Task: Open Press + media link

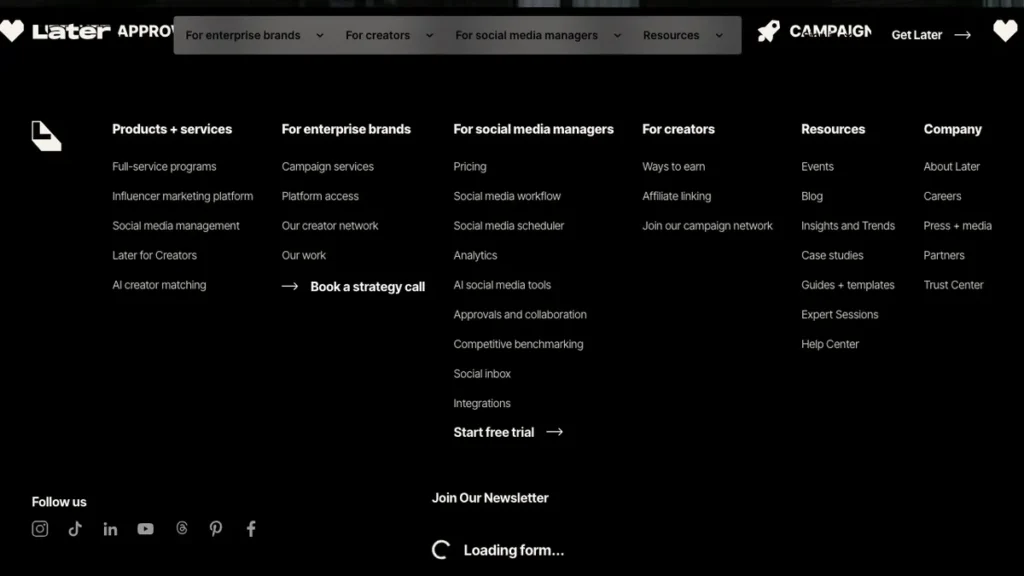Action: point(957,226)
